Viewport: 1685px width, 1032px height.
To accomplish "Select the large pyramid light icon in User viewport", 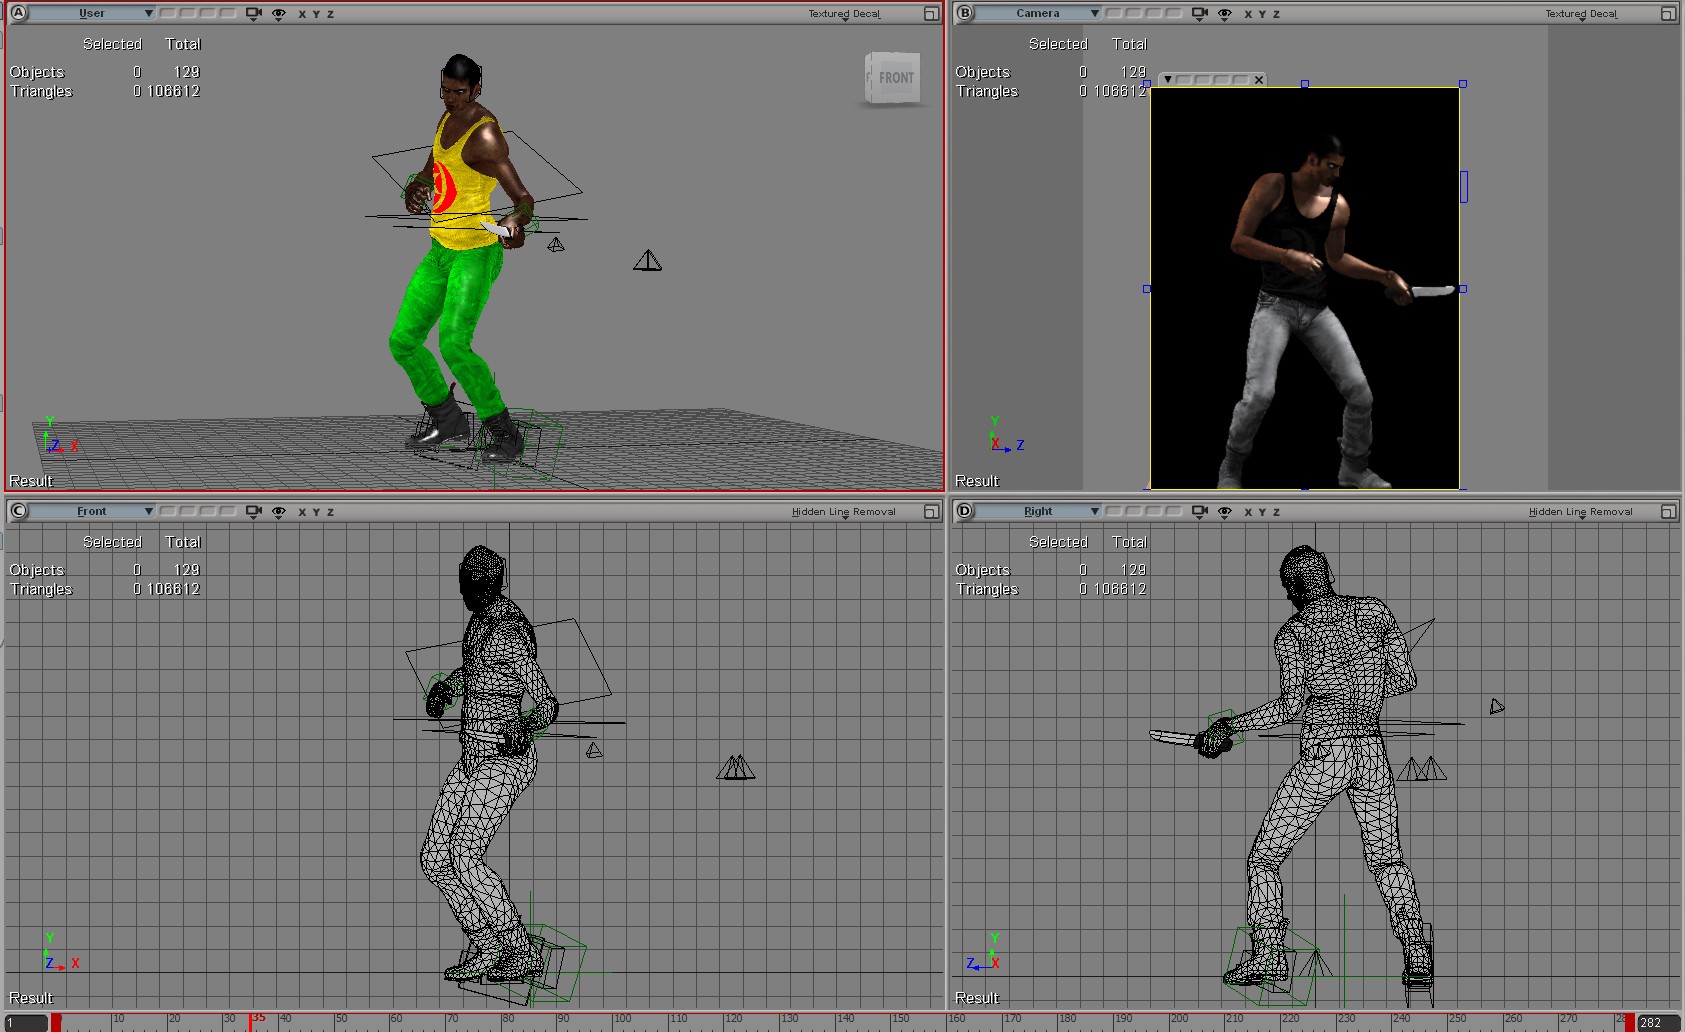I will coord(647,261).
